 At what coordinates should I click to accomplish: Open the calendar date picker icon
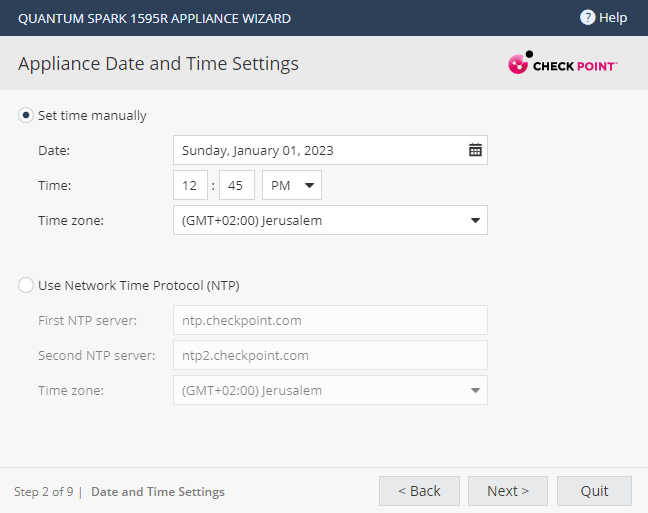click(475, 150)
